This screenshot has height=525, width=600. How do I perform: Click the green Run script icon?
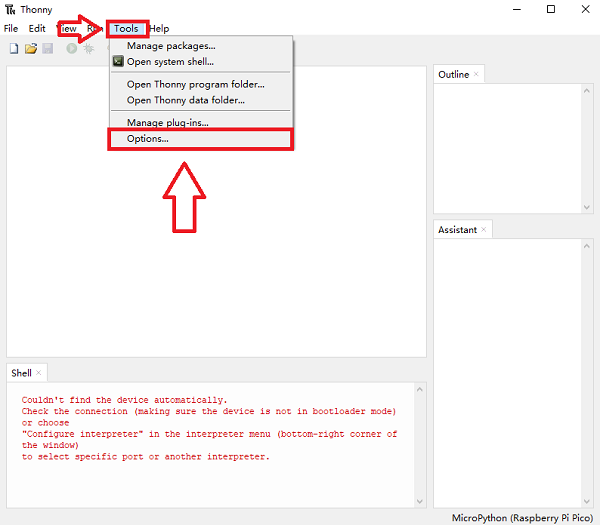(72, 49)
